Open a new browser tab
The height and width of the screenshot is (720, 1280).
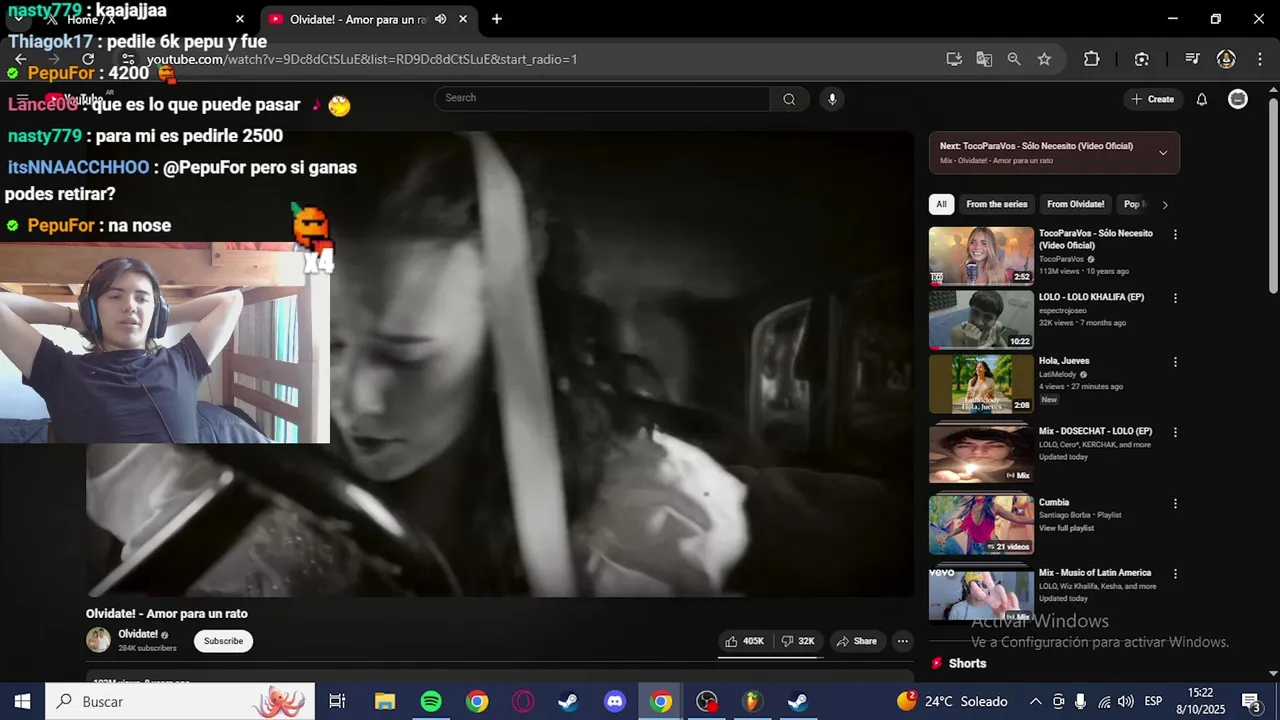click(496, 19)
